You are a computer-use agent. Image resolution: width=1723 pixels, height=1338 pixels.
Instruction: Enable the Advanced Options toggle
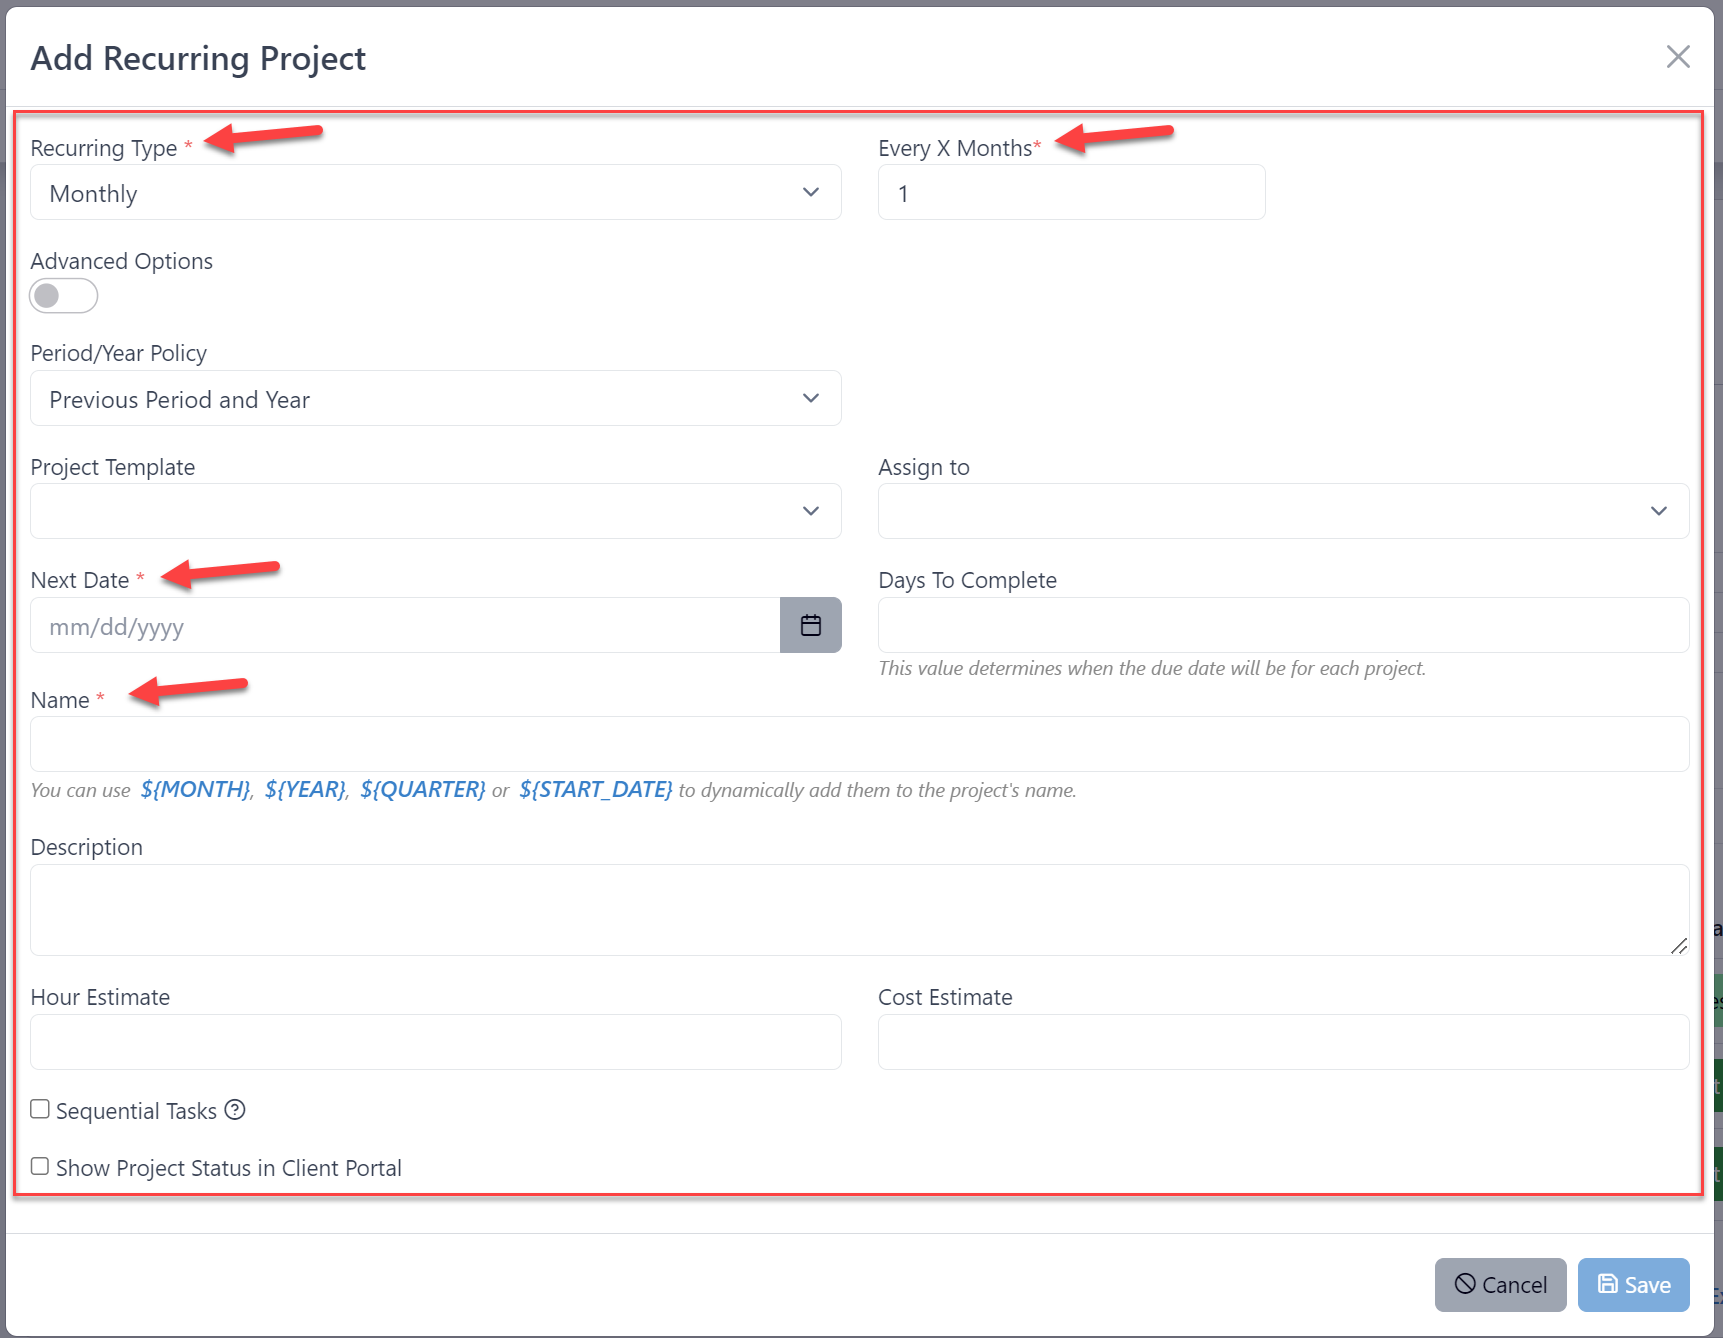[63, 296]
